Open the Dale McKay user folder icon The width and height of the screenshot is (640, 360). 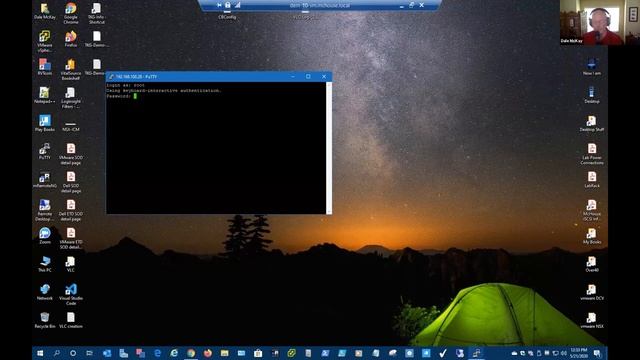(45, 11)
